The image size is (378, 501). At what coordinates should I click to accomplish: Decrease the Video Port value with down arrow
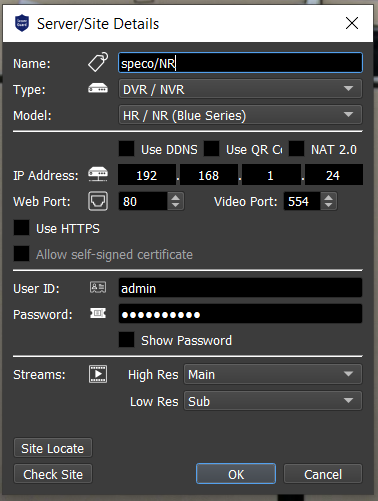coord(328,205)
